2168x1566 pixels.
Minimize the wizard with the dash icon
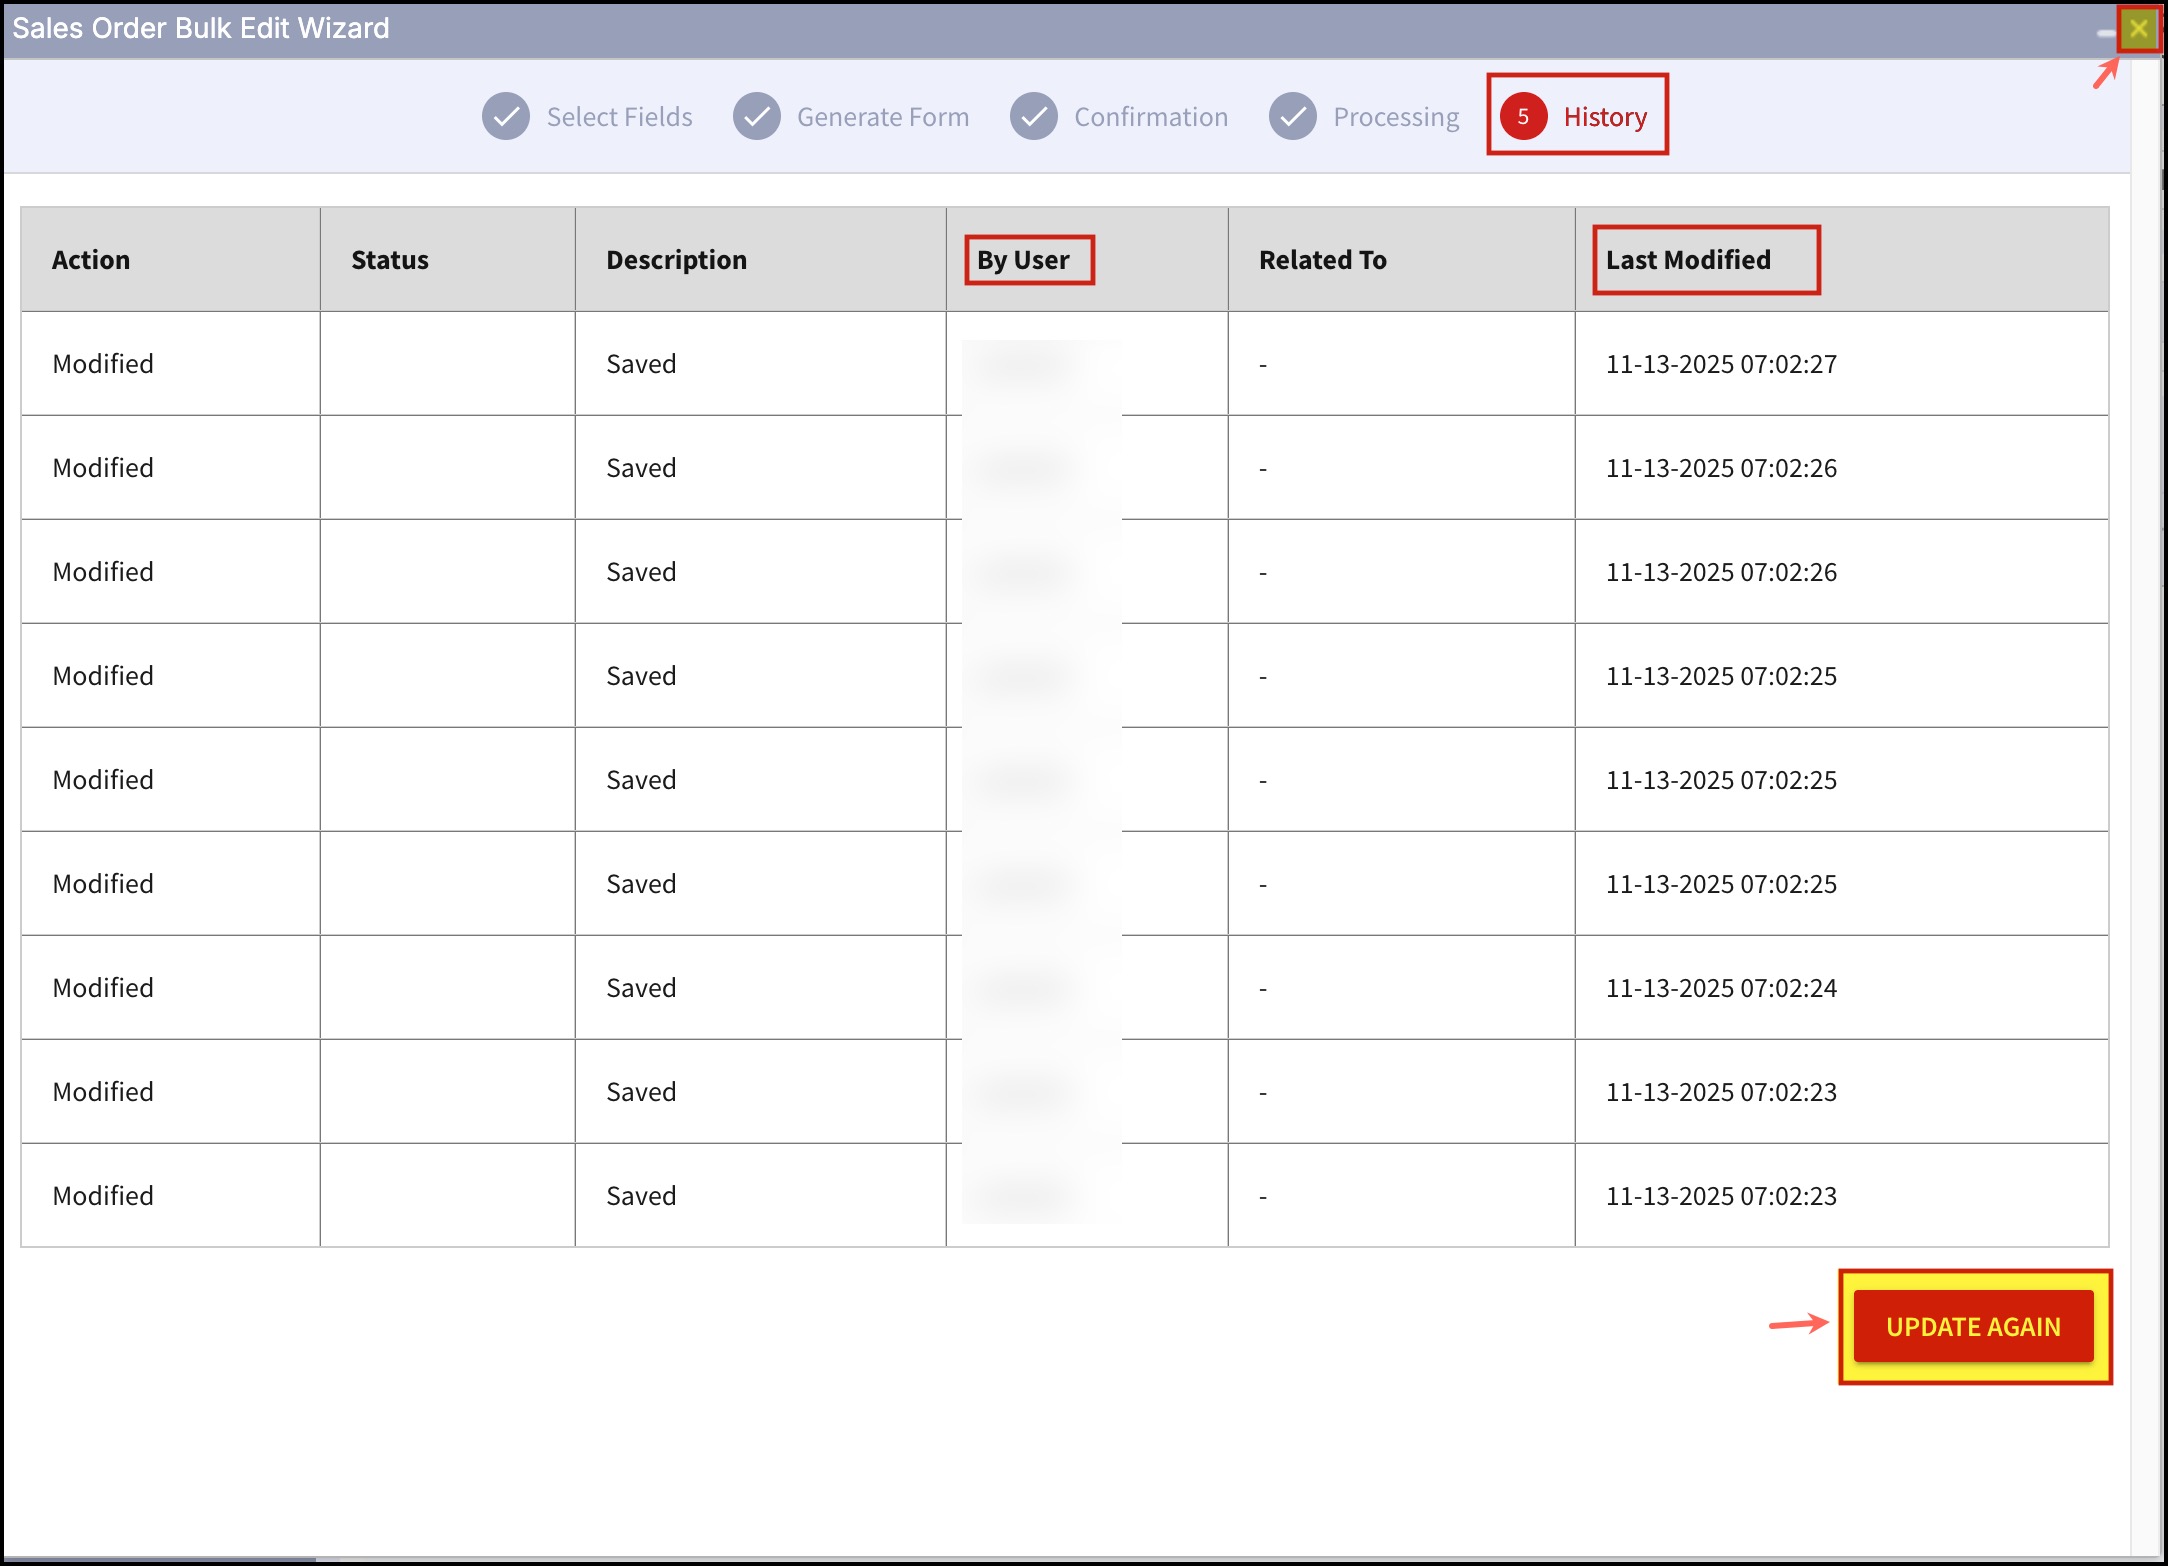pos(2106,32)
